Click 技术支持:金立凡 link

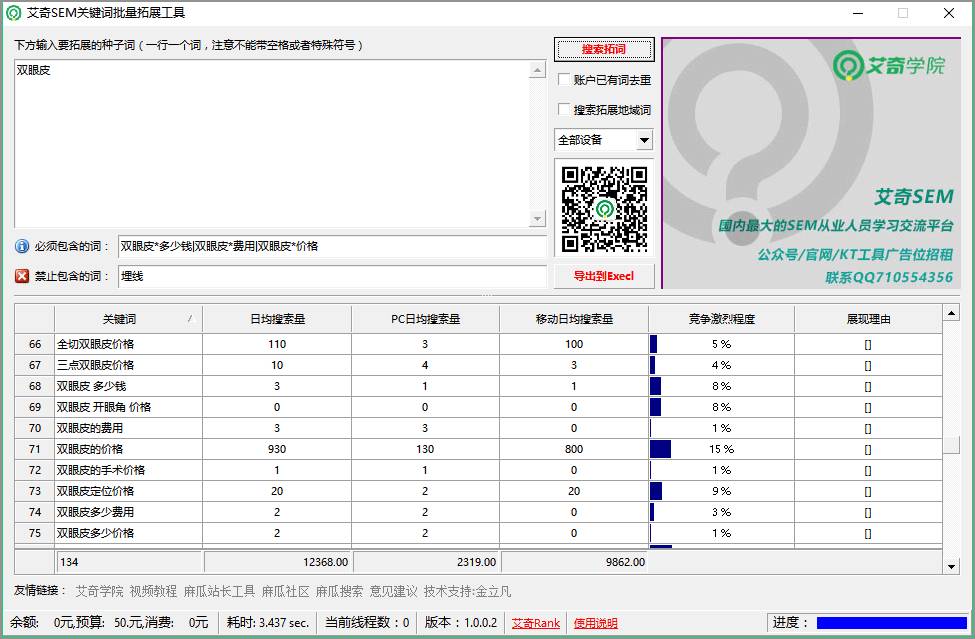coord(467,591)
